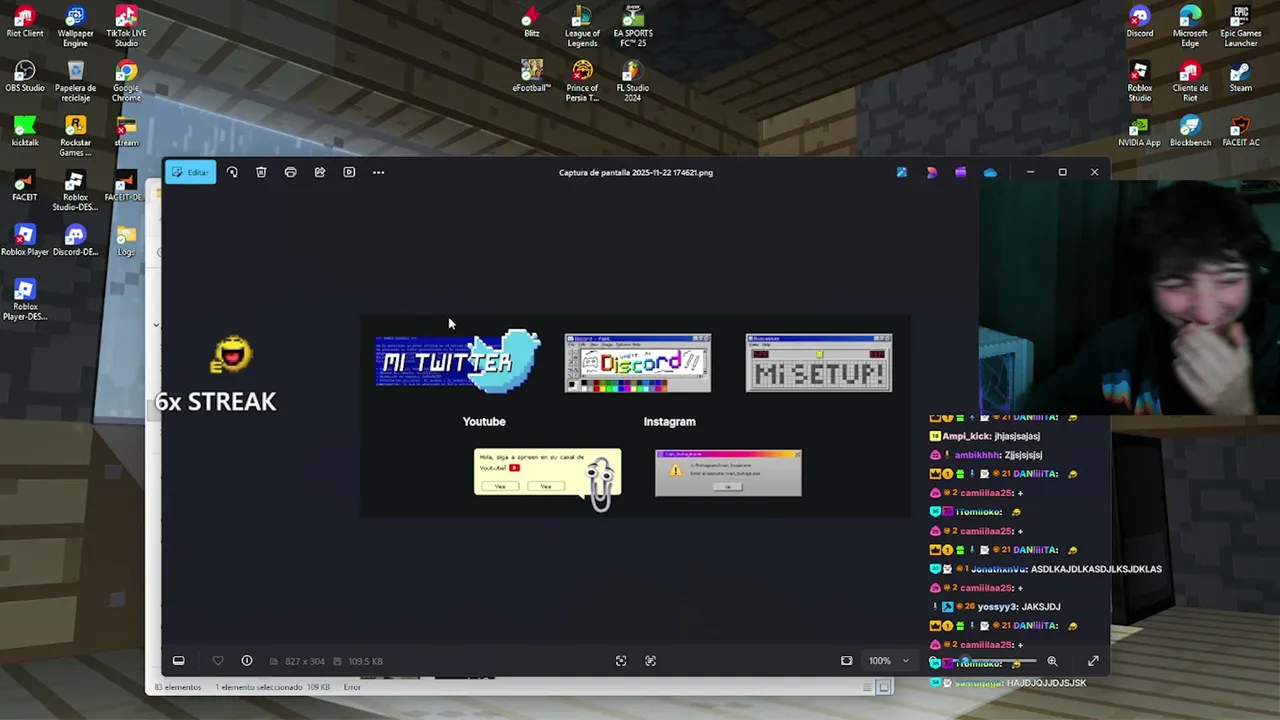Select the Riot Client desktop icon
Viewport: 1280px width, 720px height.
pyautogui.click(x=25, y=23)
